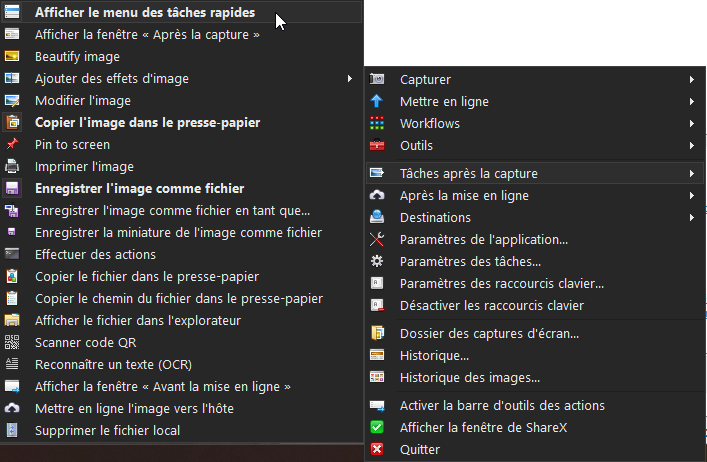Expand the Ajouter des effets d'image submenu arrow
Screen dimensions: 707x462
coord(349,79)
